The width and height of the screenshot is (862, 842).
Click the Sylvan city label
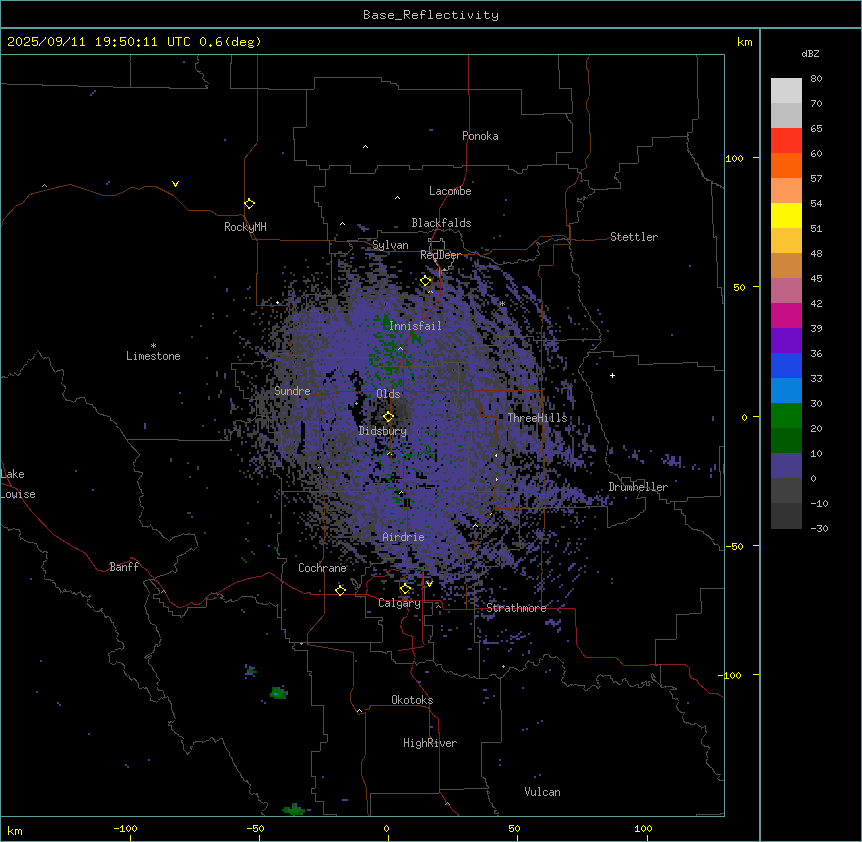(390, 245)
